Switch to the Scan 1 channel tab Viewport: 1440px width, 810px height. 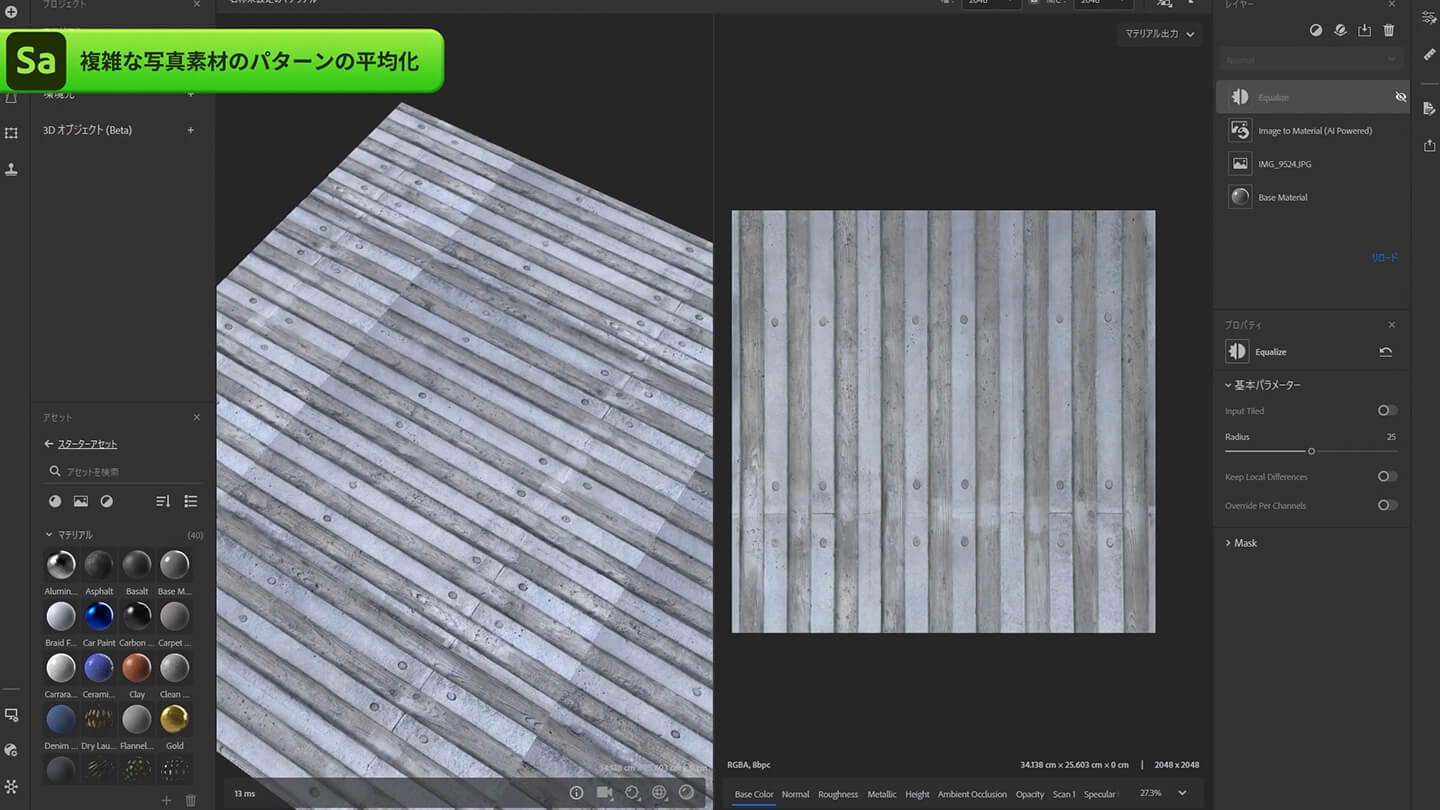click(1064, 794)
